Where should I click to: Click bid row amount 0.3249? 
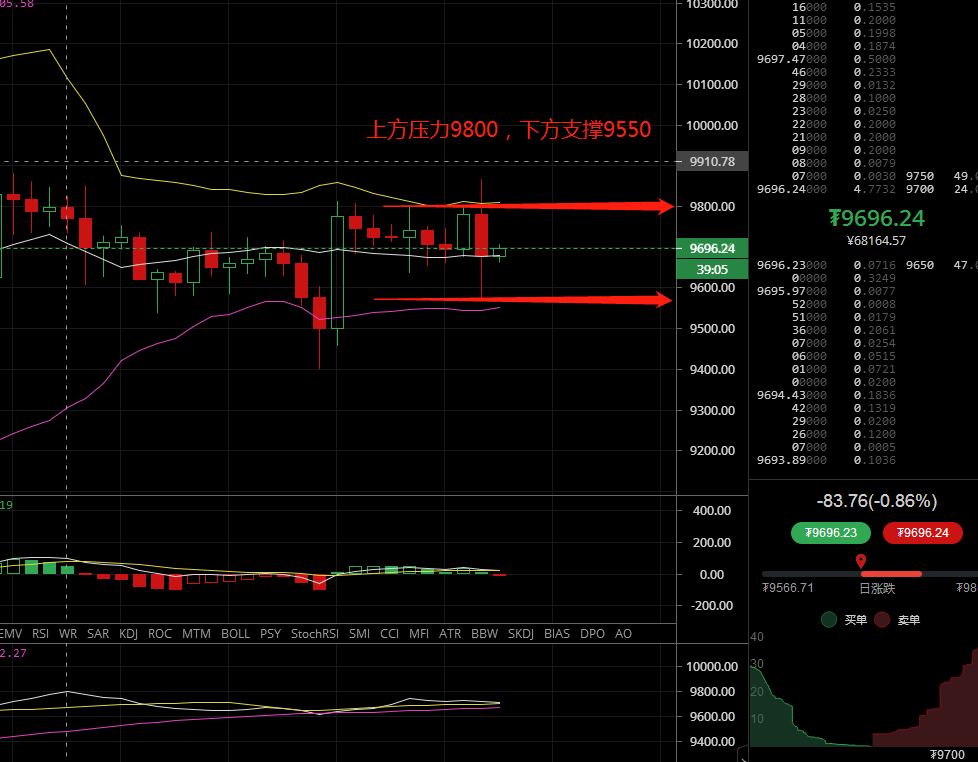[x=874, y=278]
